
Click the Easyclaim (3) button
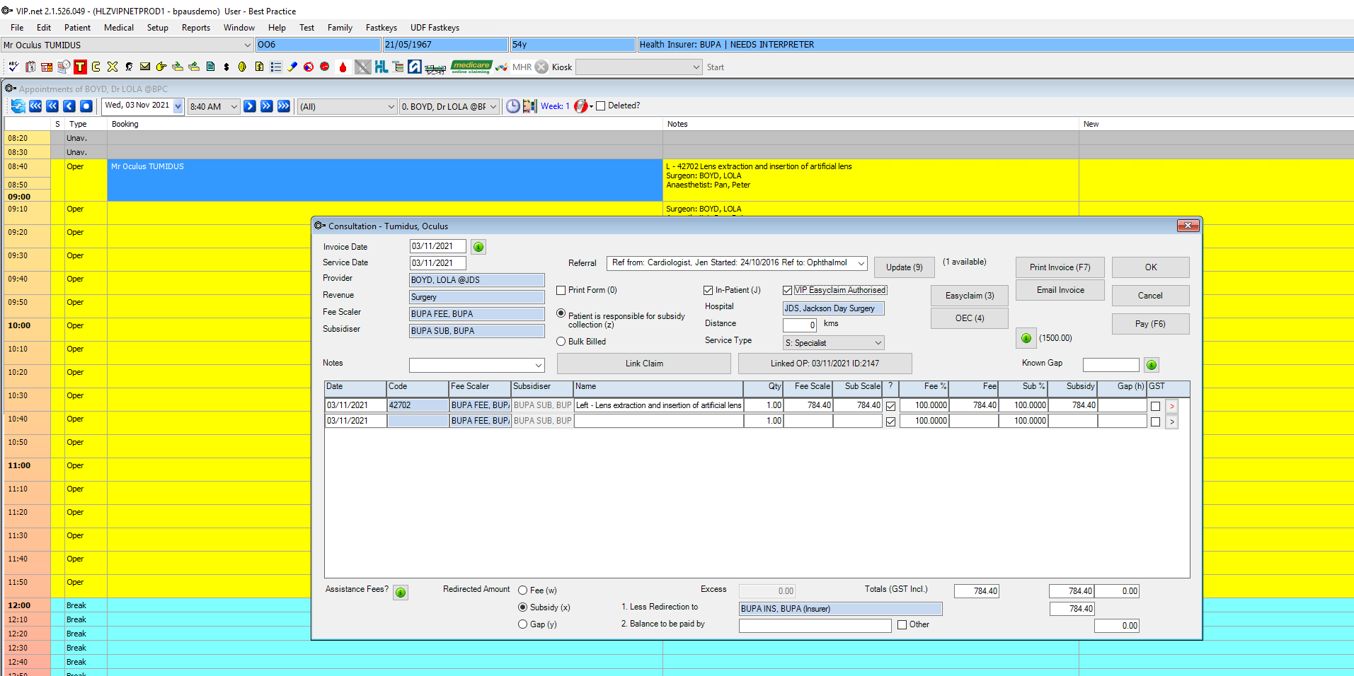969,296
